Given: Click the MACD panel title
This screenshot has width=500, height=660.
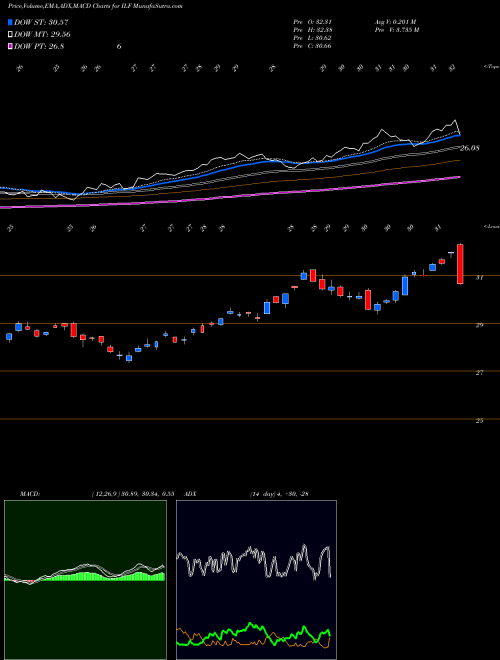Looking at the screenshot, I should pyautogui.click(x=30, y=494).
